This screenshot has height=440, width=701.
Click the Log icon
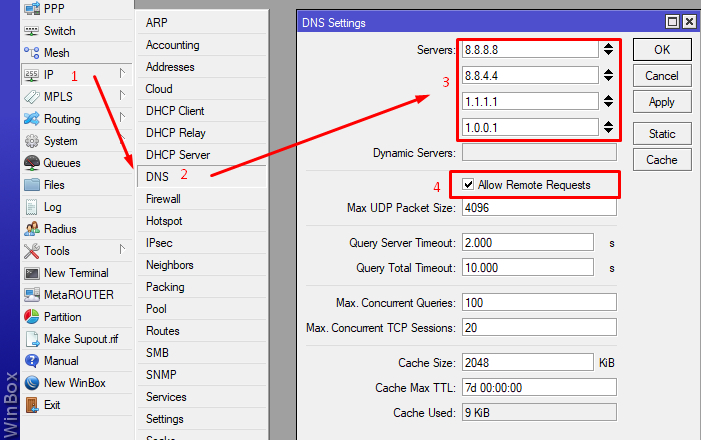[32, 207]
